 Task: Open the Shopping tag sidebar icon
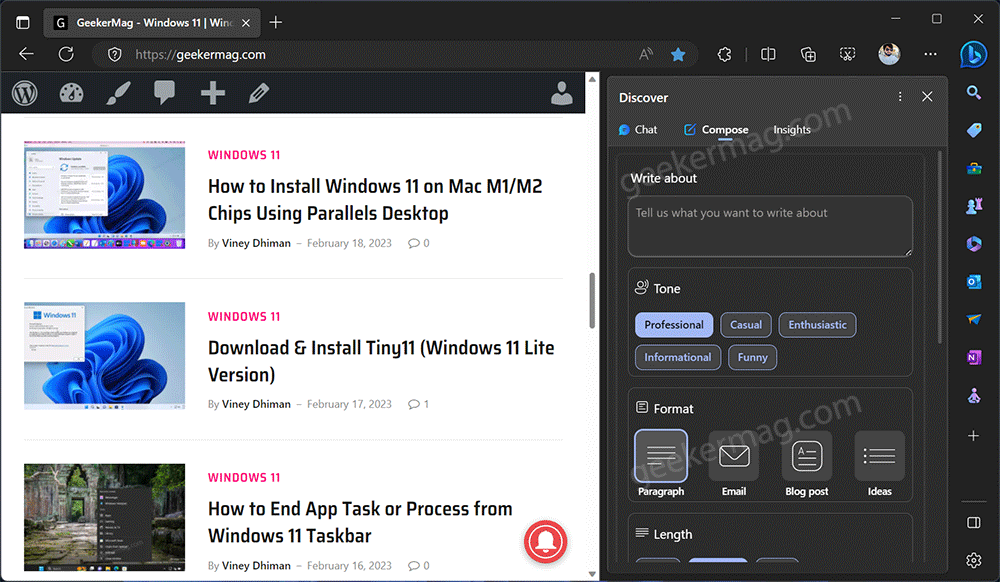(x=974, y=130)
